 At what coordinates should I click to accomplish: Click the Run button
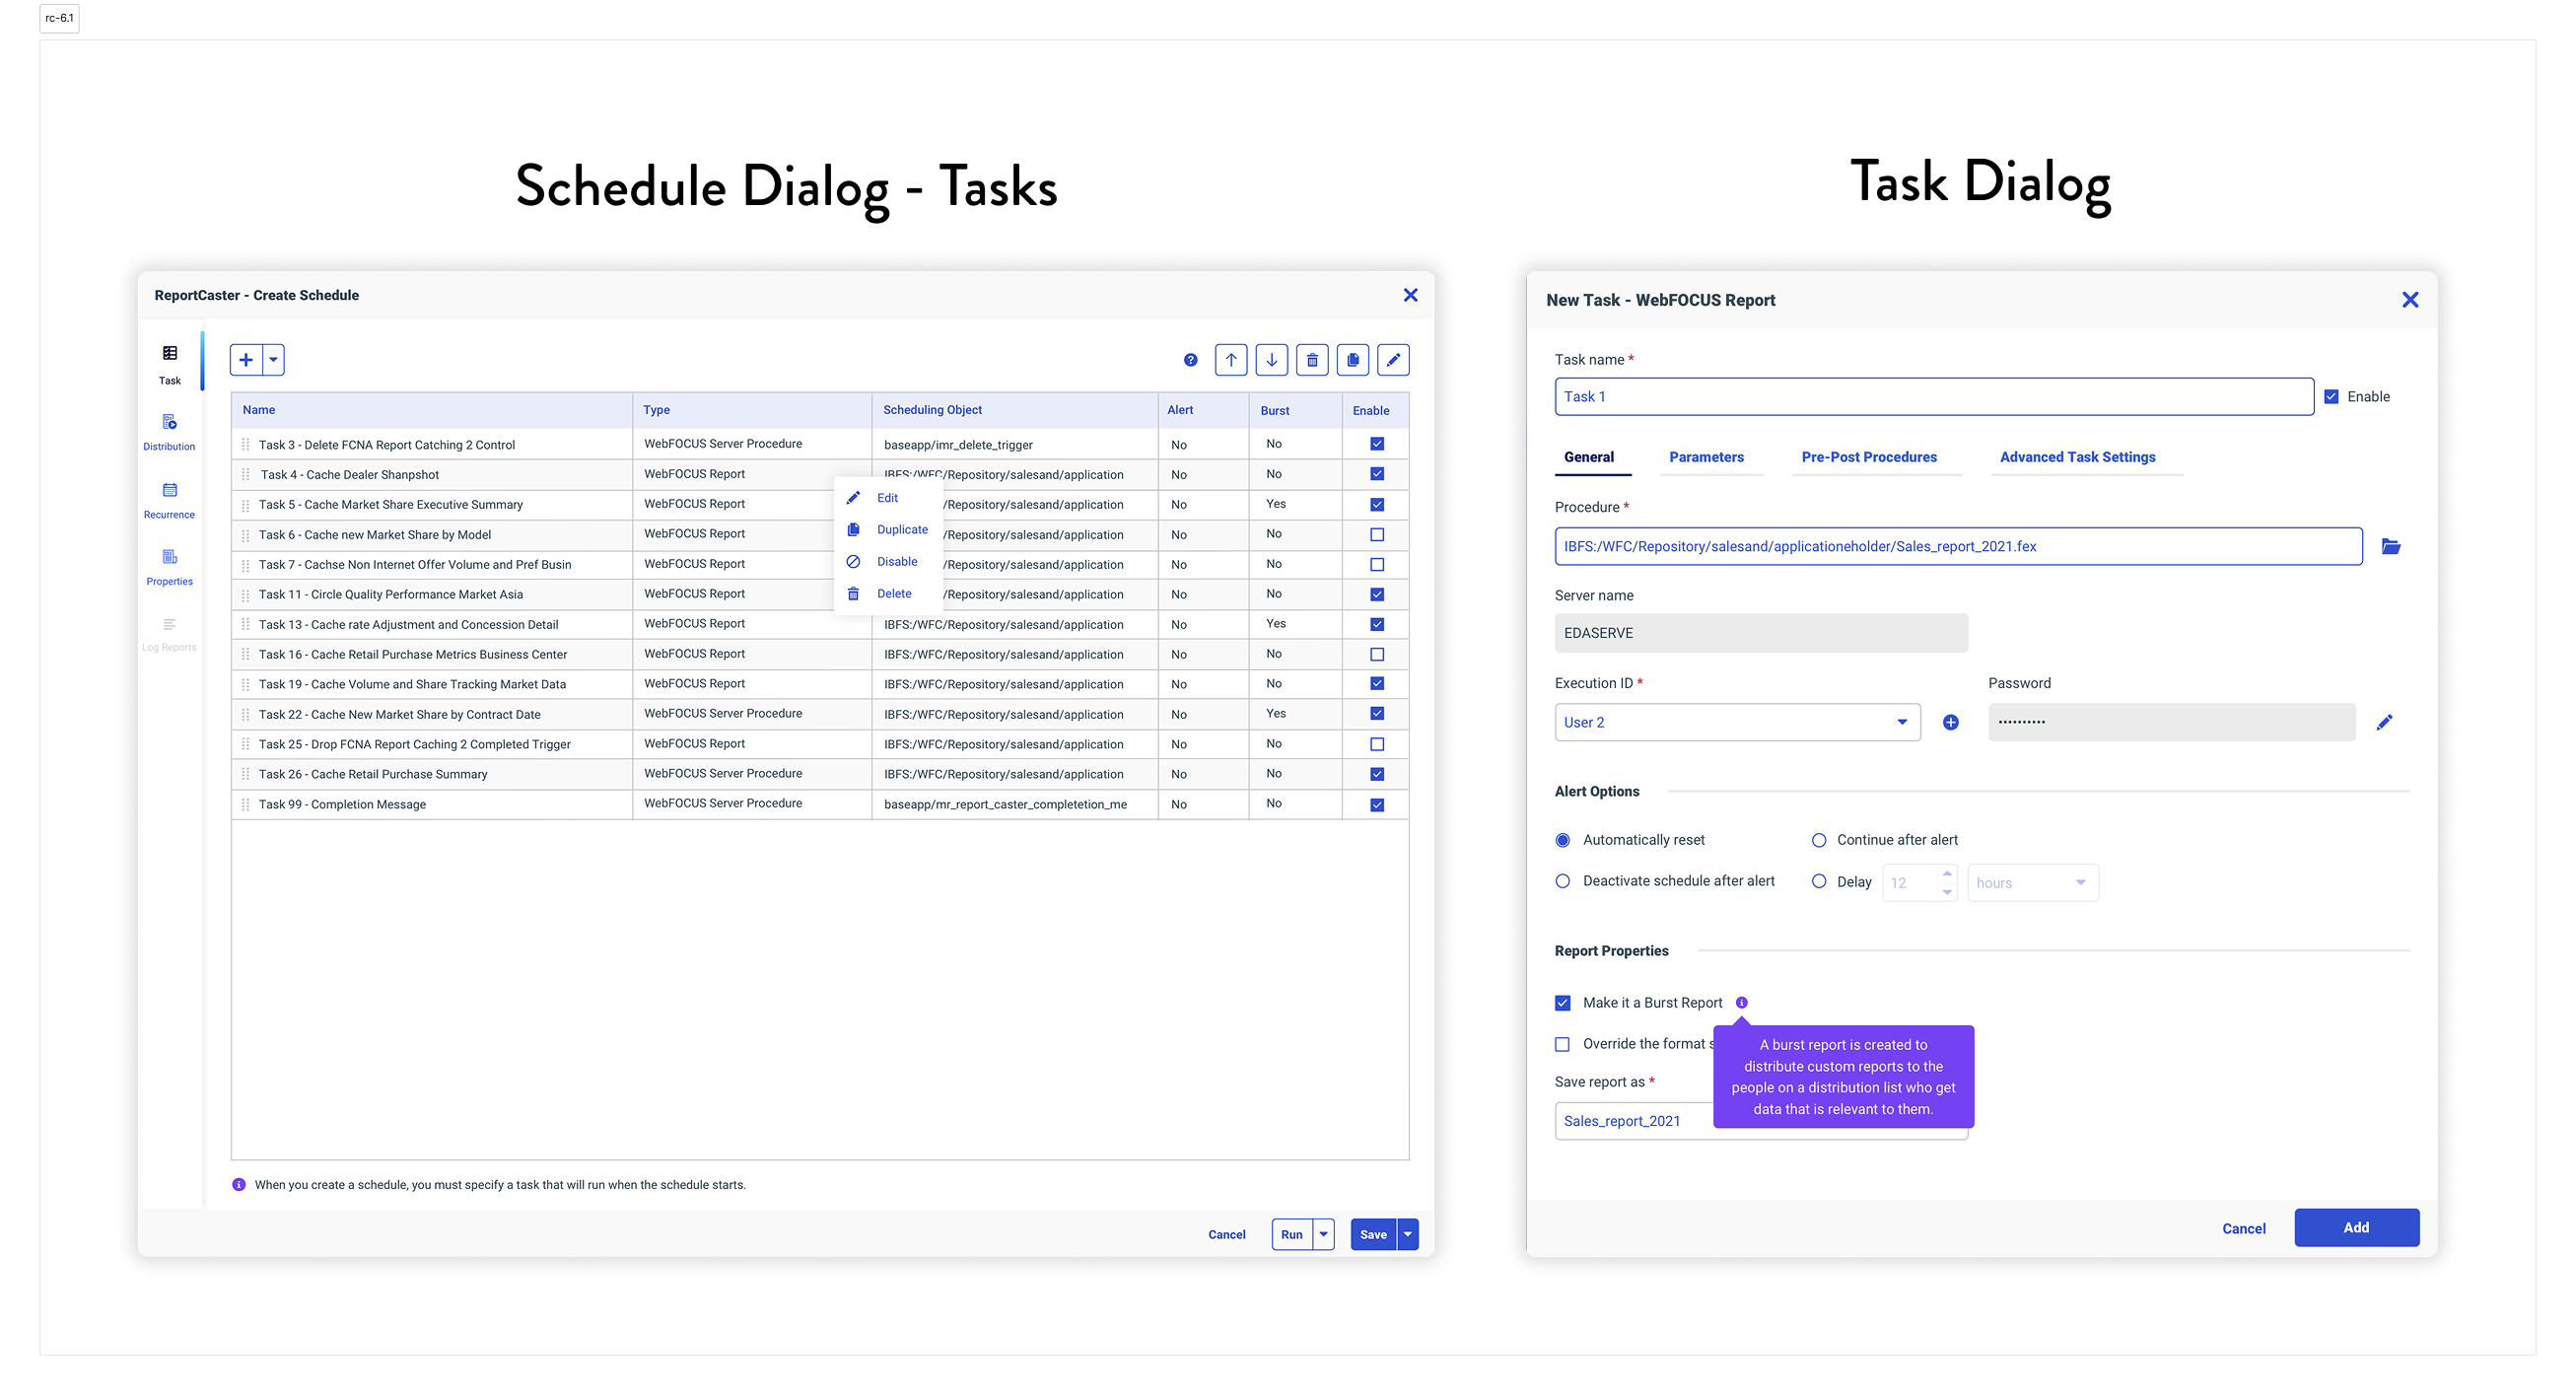coord(1292,1234)
